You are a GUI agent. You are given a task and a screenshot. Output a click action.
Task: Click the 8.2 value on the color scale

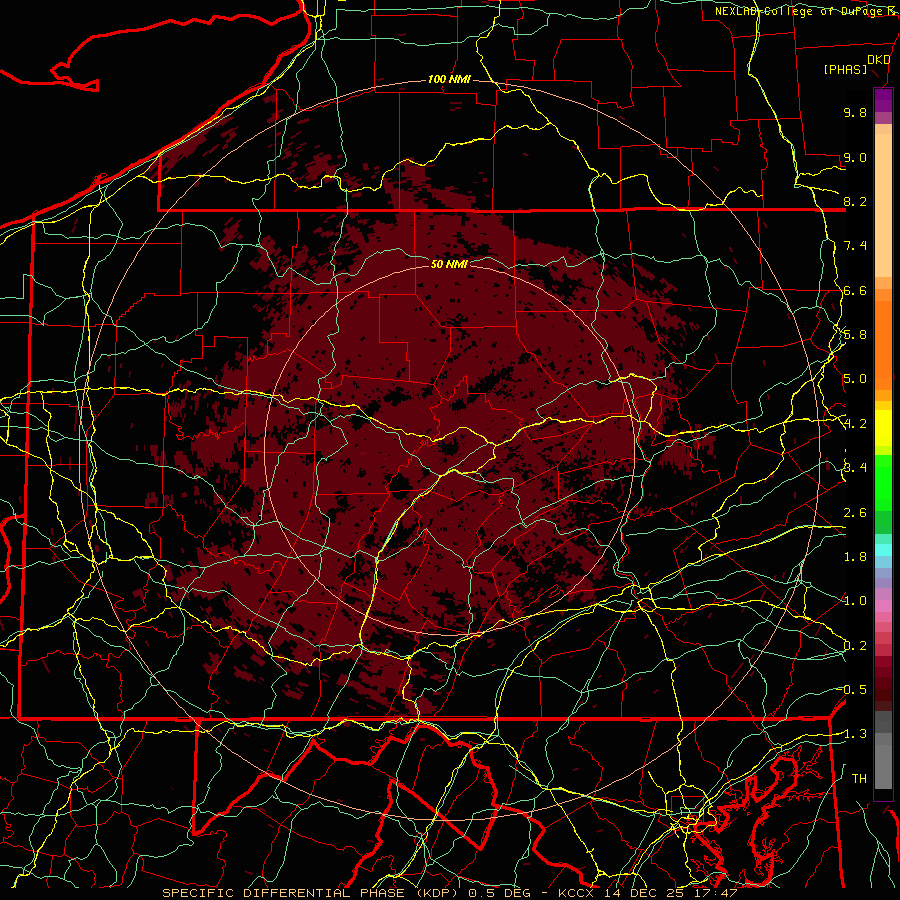coord(855,201)
